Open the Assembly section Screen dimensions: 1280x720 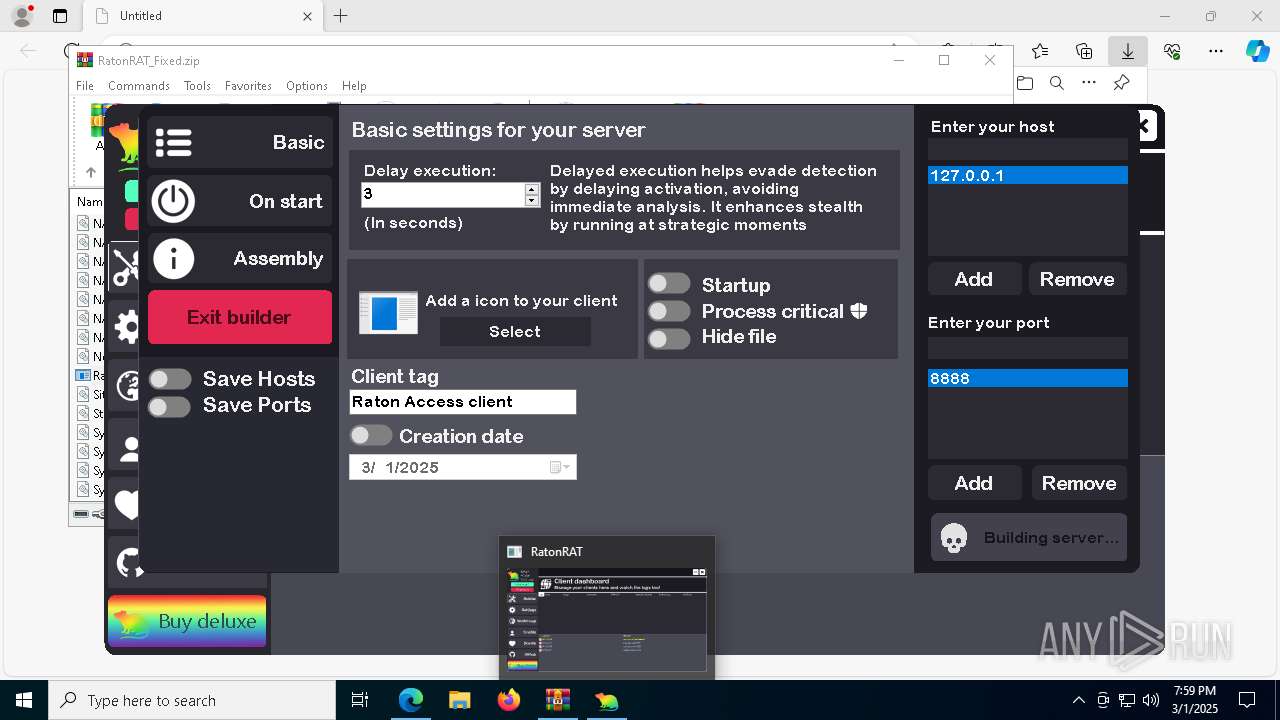240,258
